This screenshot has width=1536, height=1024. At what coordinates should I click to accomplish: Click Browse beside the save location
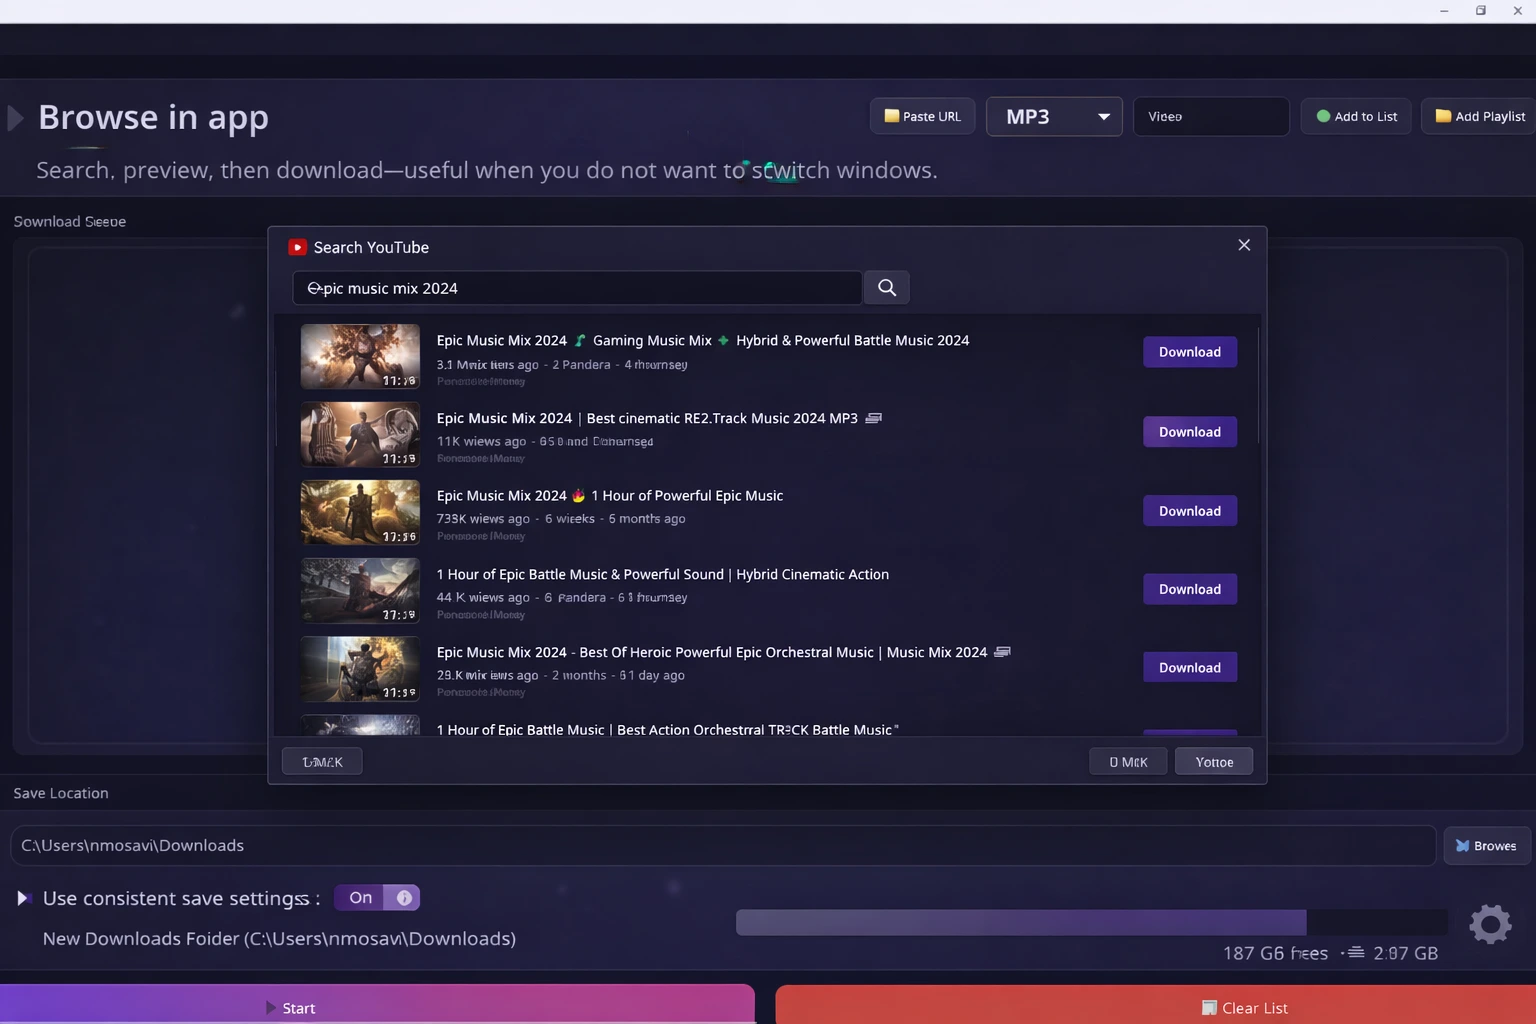pos(1486,846)
